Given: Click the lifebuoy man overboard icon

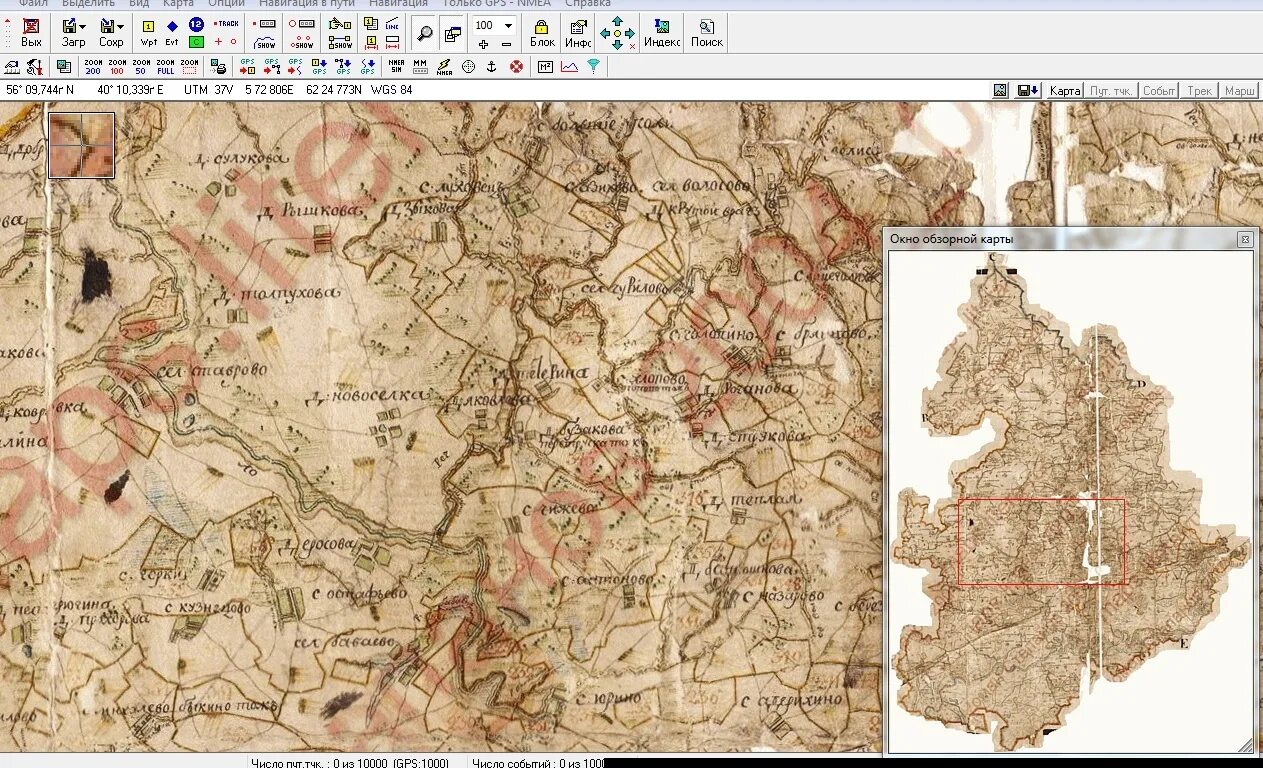Looking at the screenshot, I should pyautogui.click(x=516, y=67).
